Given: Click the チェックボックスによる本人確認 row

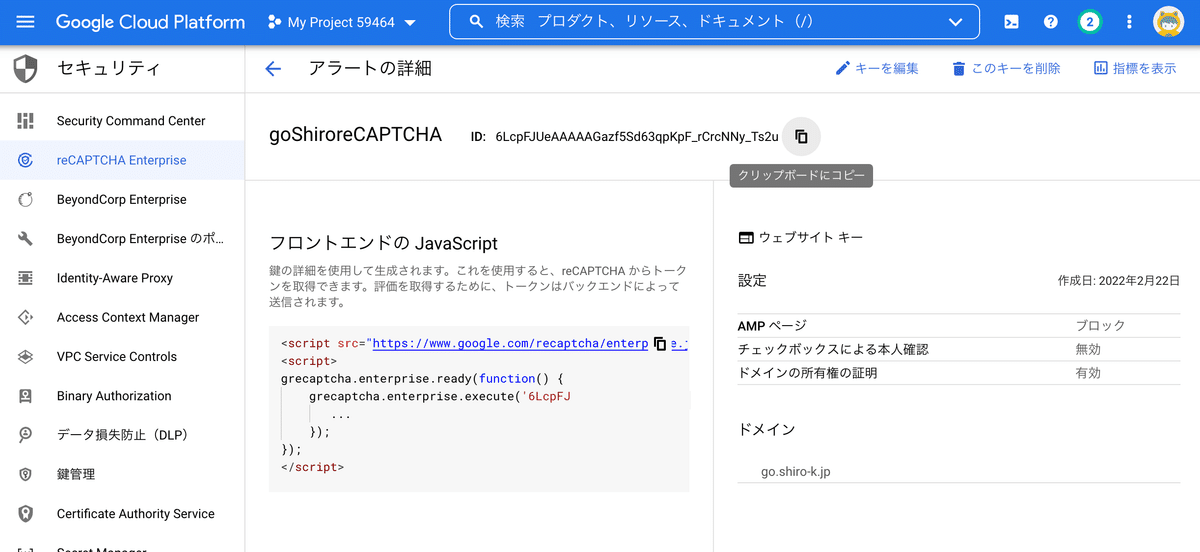Looking at the screenshot, I should click(x=959, y=349).
